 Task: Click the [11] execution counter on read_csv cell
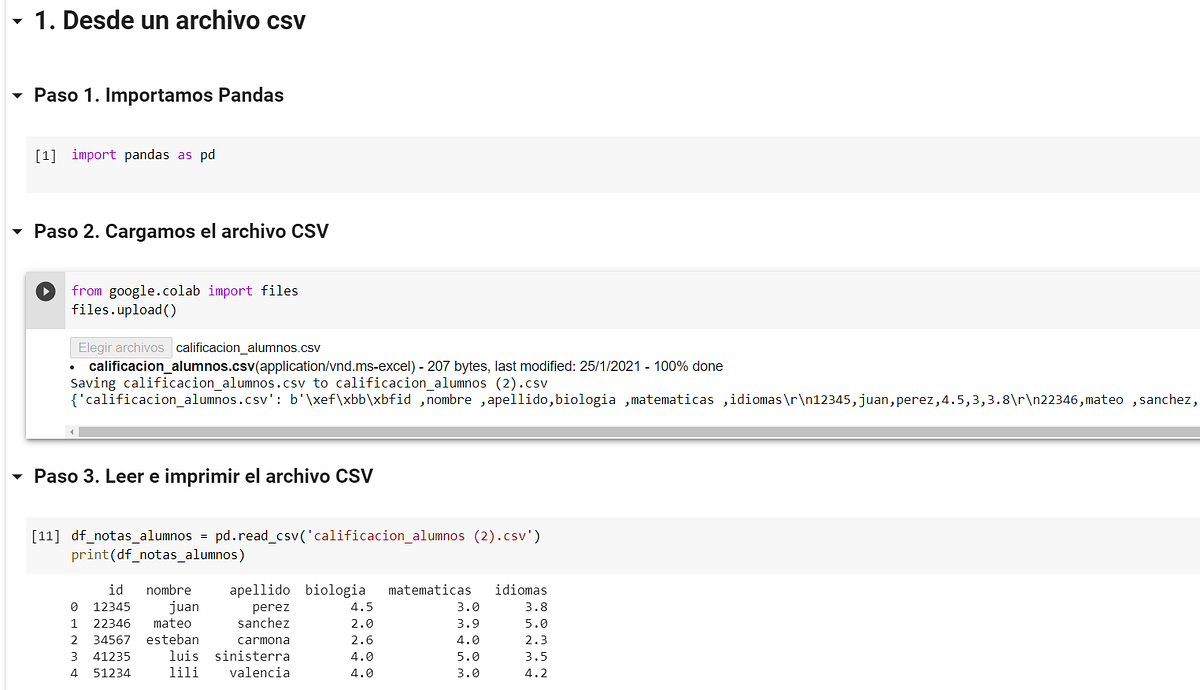tap(45, 535)
